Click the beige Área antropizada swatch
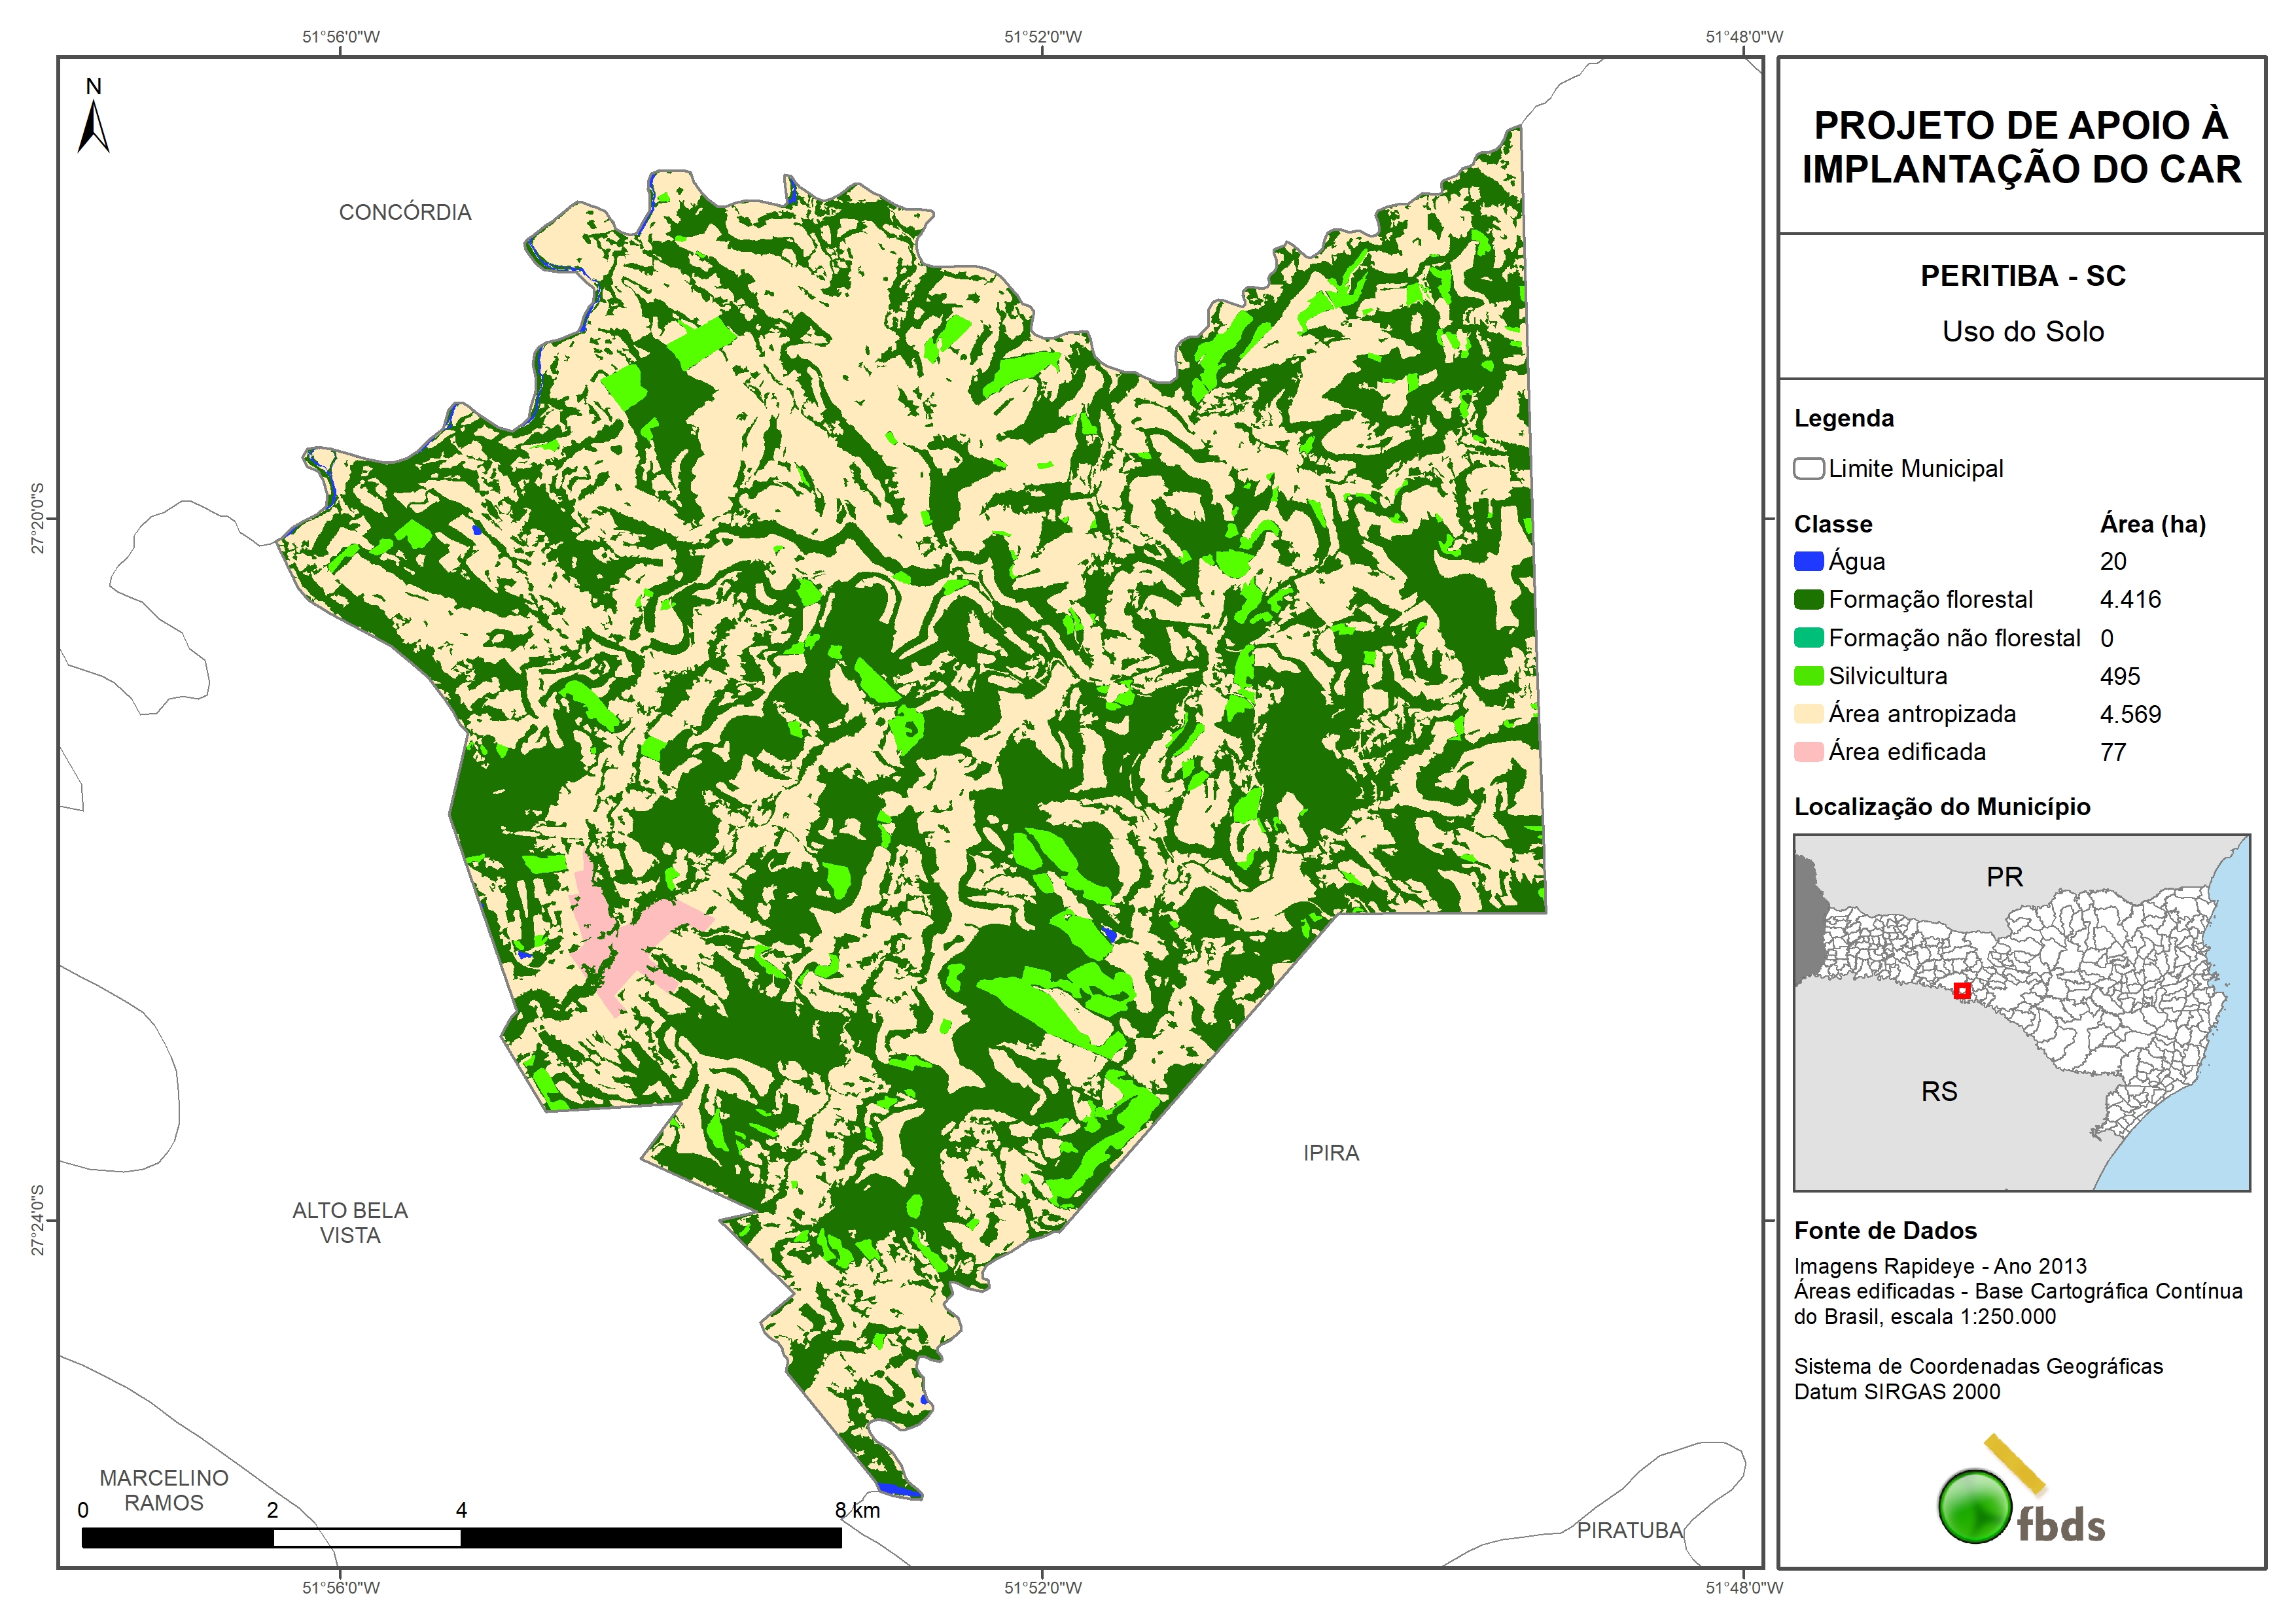The image size is (2296, 1623). [x=1808, y=714]
